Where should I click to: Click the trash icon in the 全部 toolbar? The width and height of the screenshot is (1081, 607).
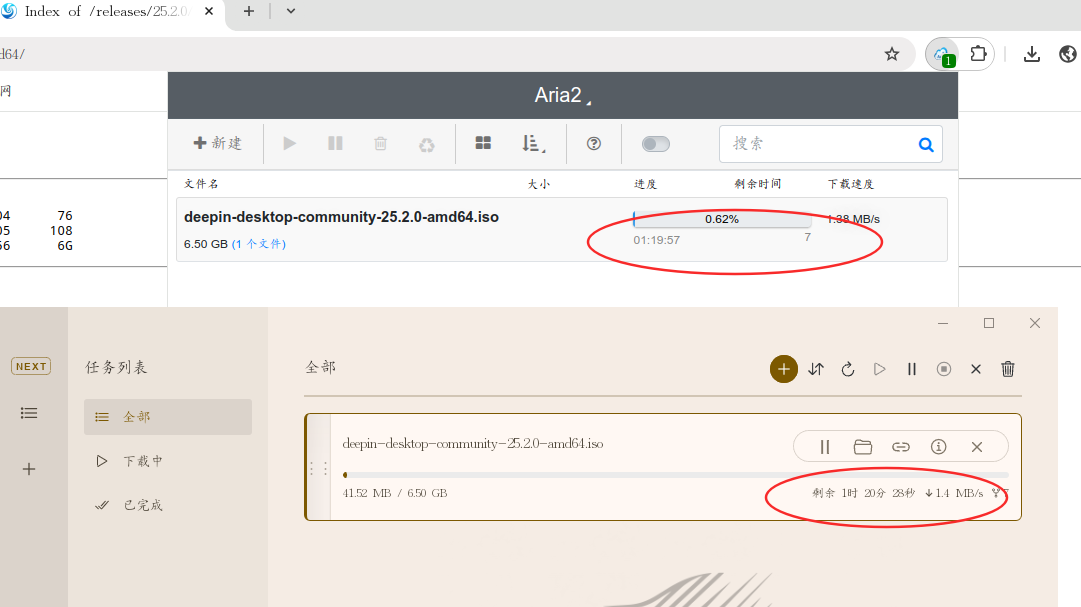click(x=1008, y=369)
